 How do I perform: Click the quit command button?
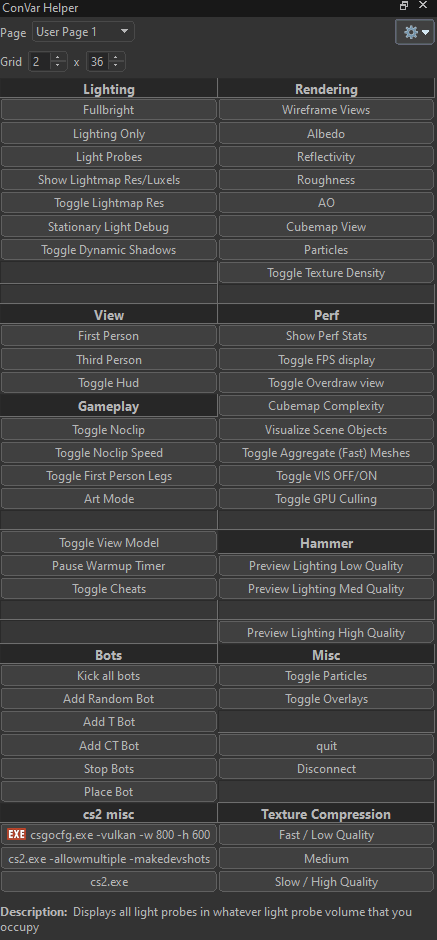326,745
